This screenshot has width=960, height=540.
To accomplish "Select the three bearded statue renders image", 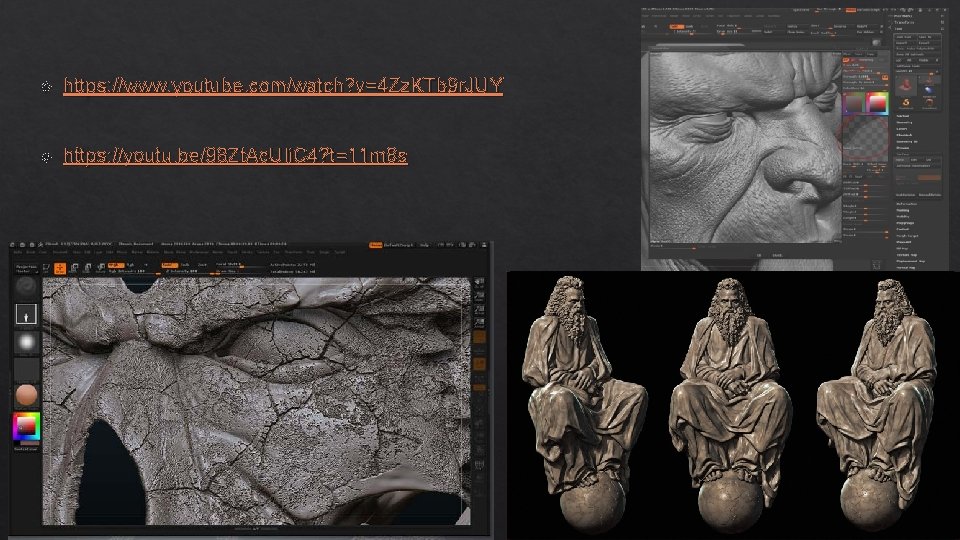I will click(731, 405).
